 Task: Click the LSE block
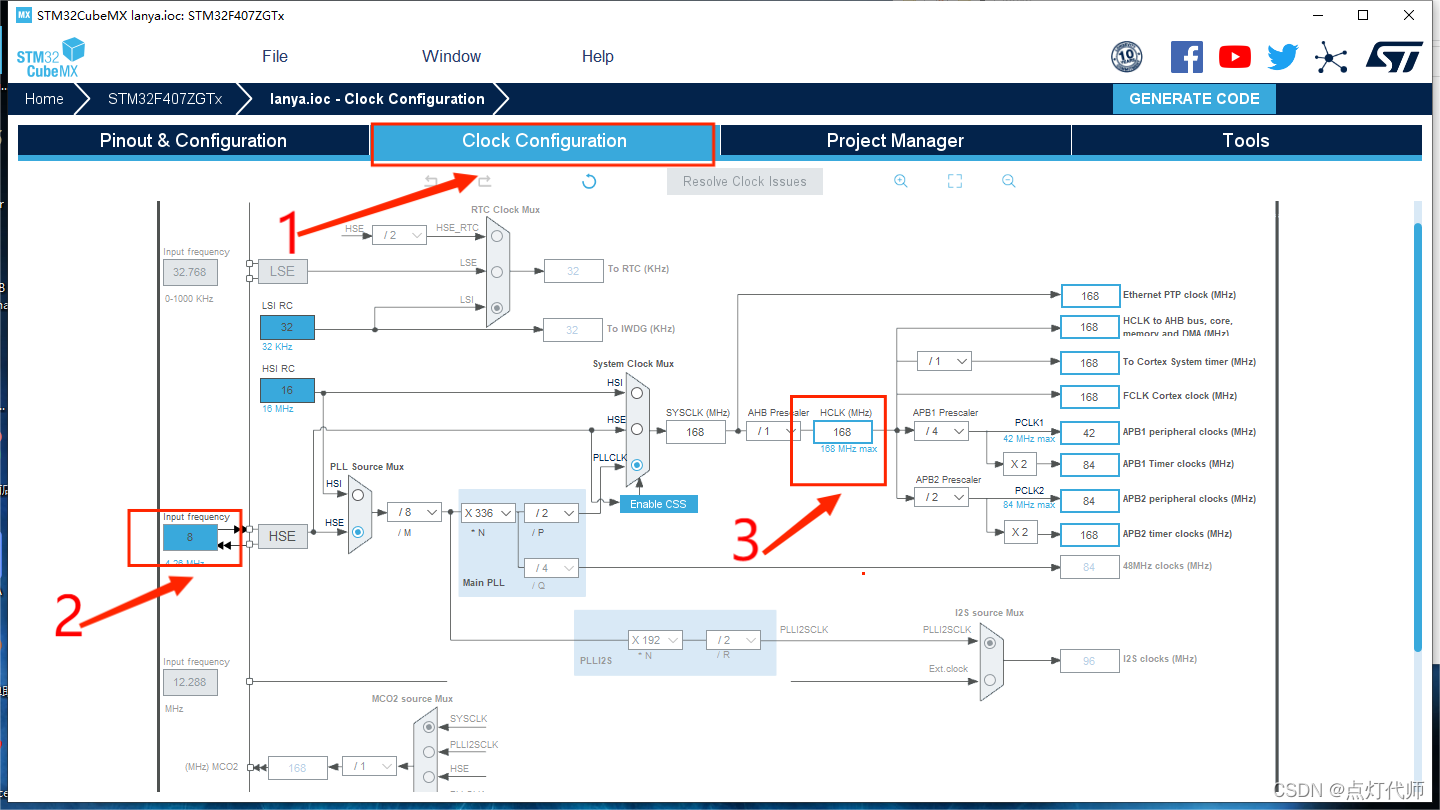pos(282,271)
